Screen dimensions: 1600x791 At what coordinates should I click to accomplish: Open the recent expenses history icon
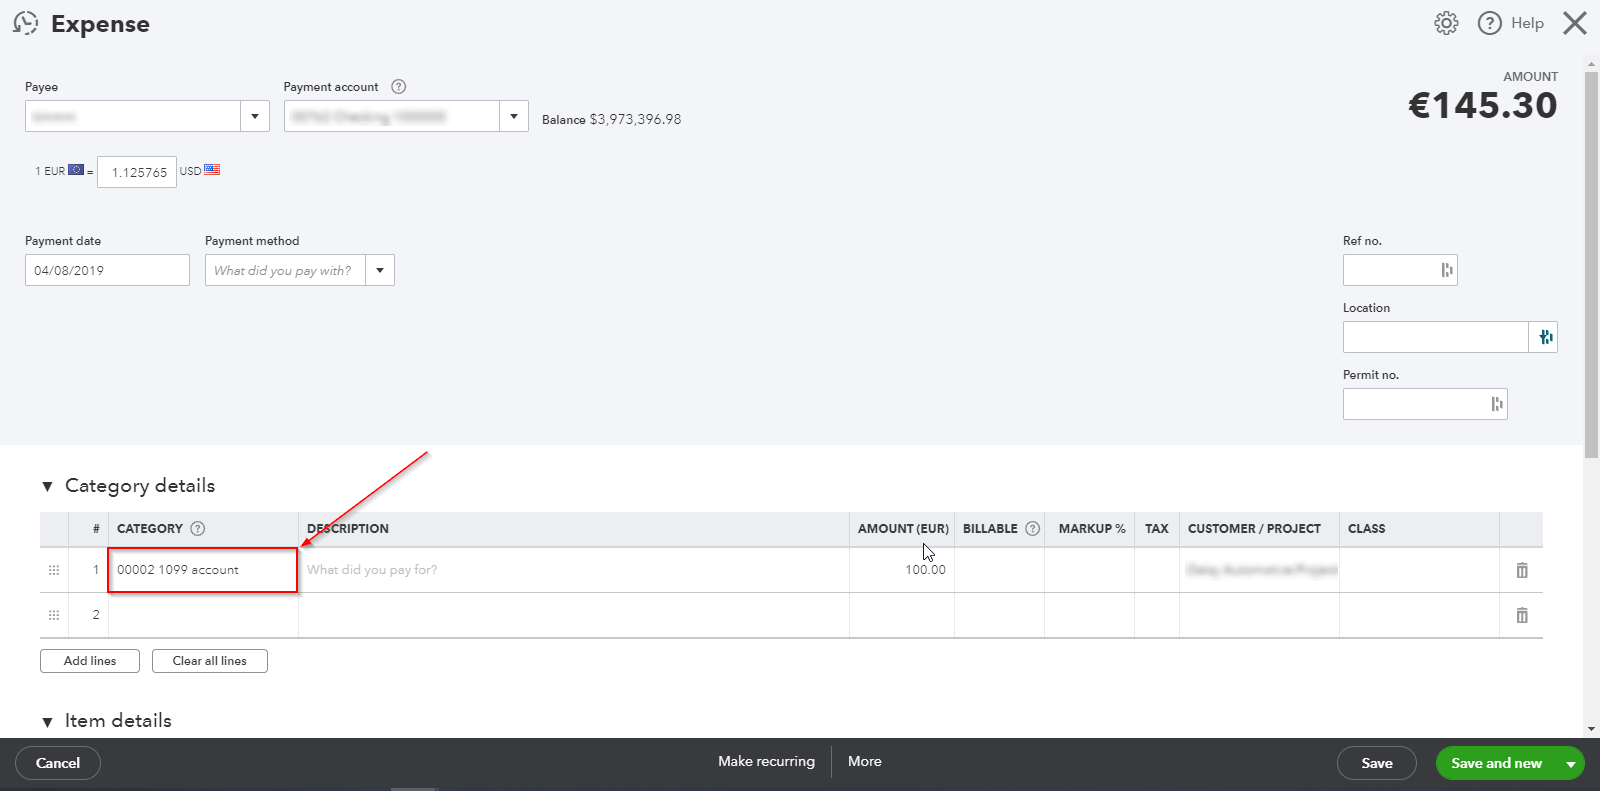(25, 23)
